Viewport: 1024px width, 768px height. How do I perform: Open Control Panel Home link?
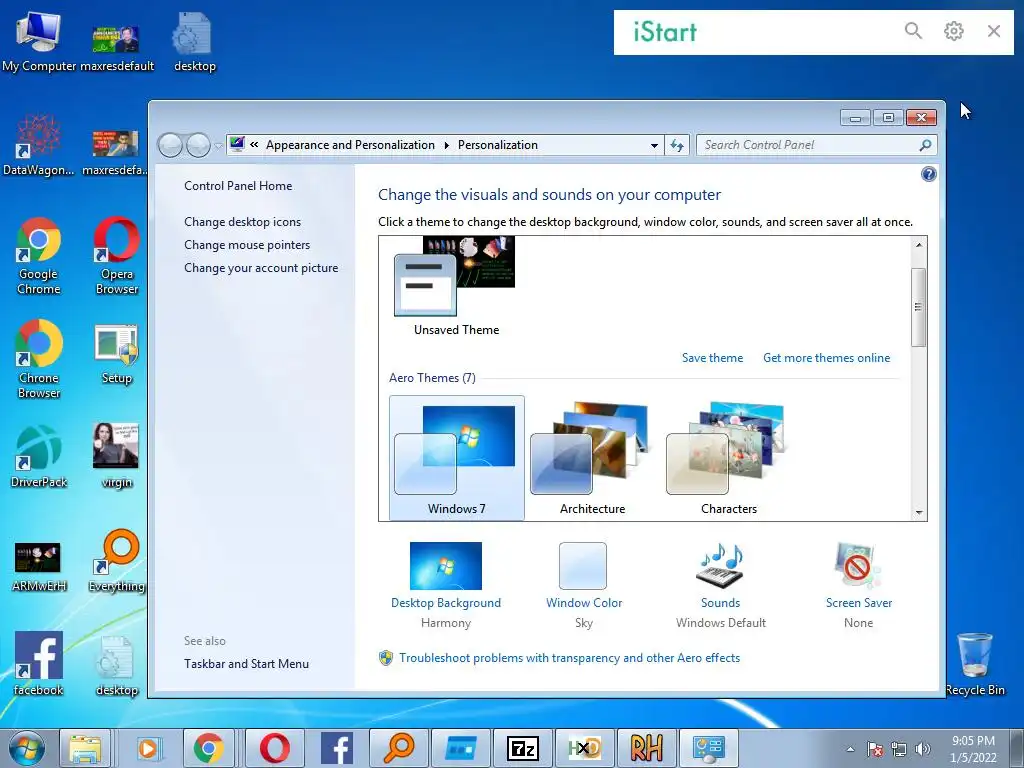(x=238, y=185)
